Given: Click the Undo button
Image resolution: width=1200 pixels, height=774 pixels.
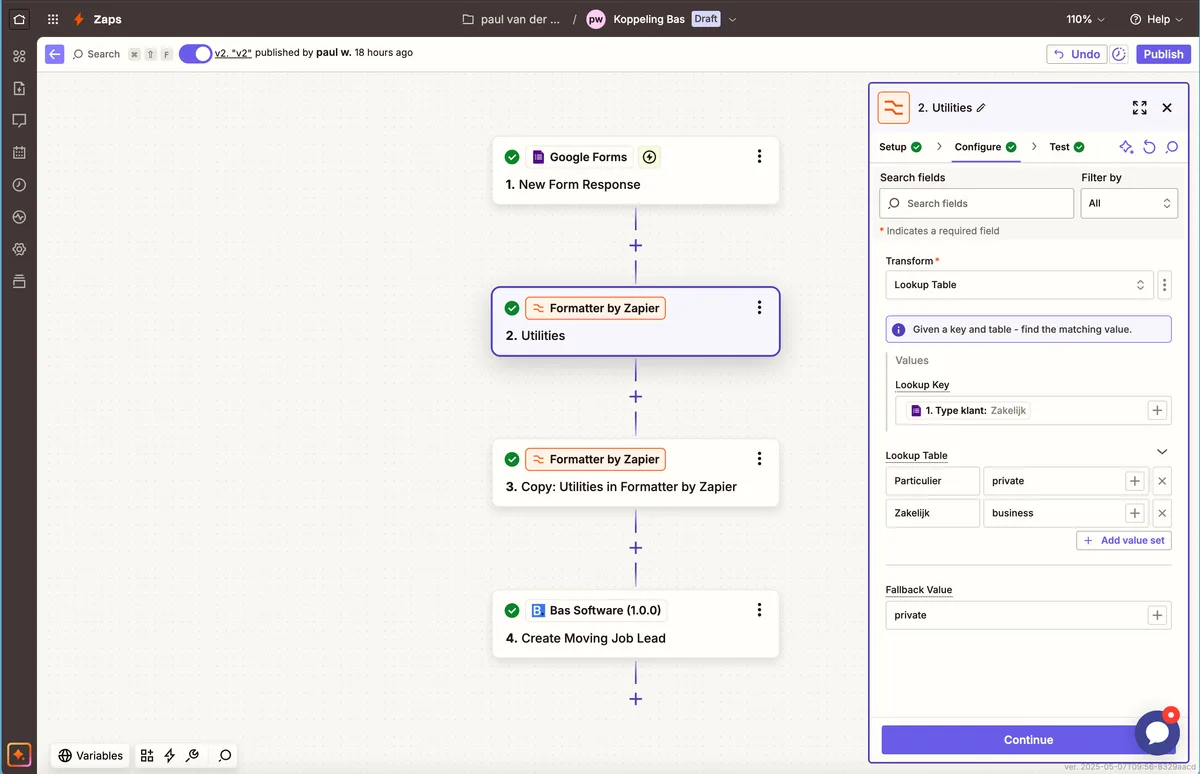Looking at the screenshot, I should [1076, 54].
